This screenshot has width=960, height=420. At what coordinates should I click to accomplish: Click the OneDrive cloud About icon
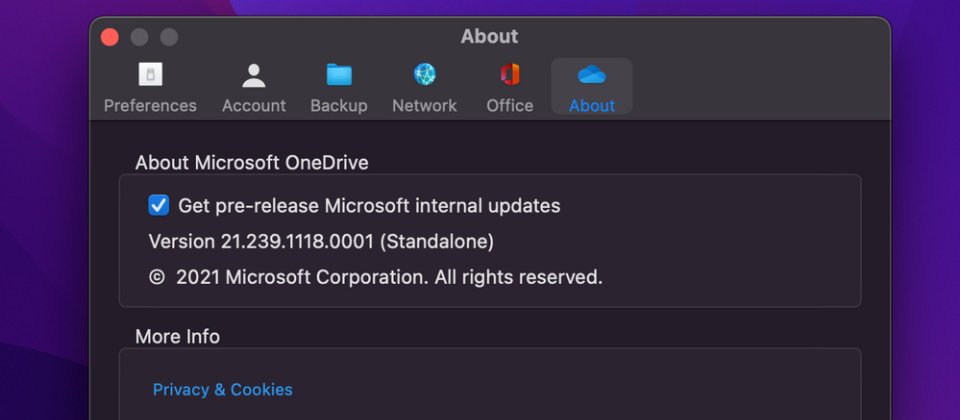591,75
